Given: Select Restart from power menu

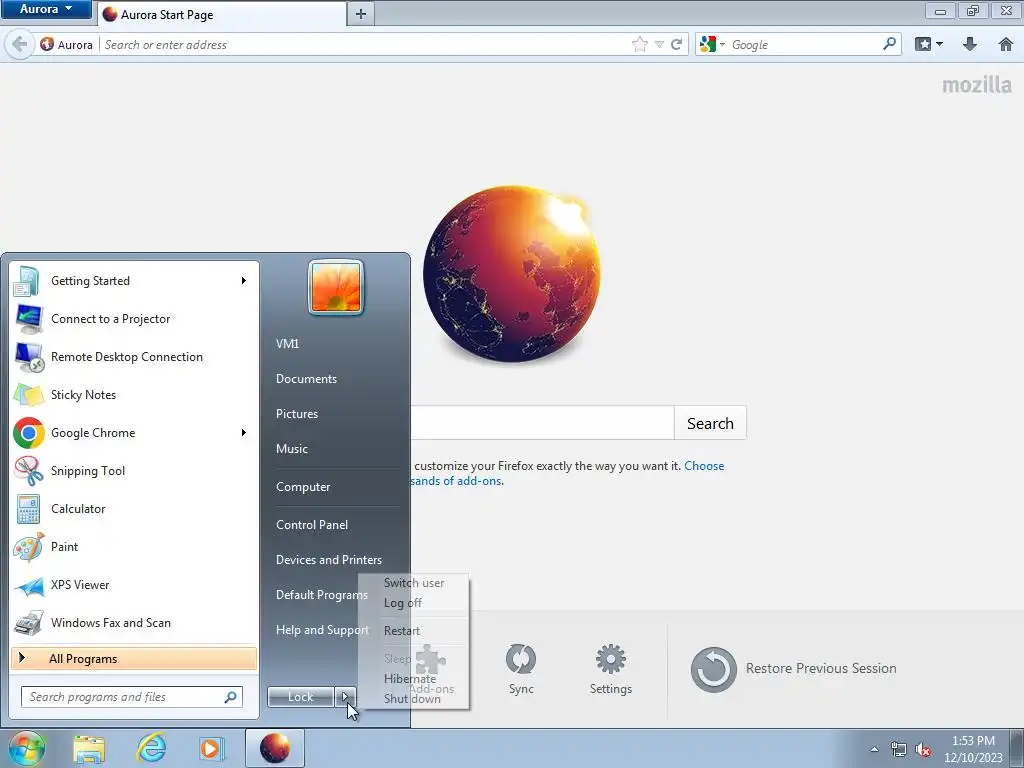Looking at the screenshot, I should pos(402,631).
